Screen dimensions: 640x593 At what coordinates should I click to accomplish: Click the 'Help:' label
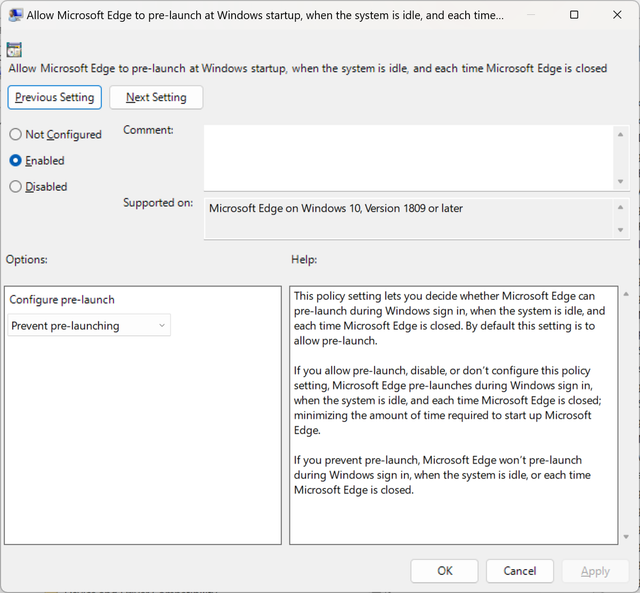click(x=304, y=260)
